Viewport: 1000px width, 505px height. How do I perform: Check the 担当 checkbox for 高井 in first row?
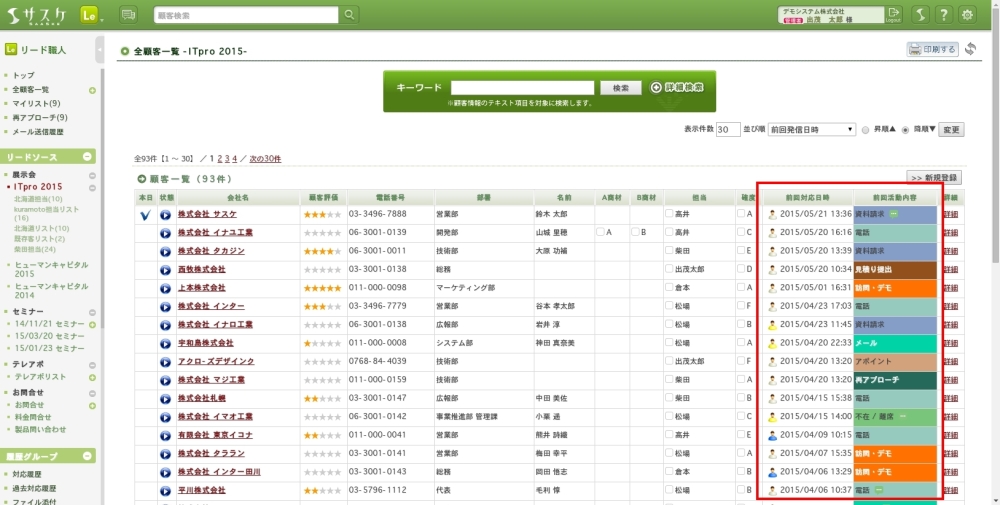(669, 214)
